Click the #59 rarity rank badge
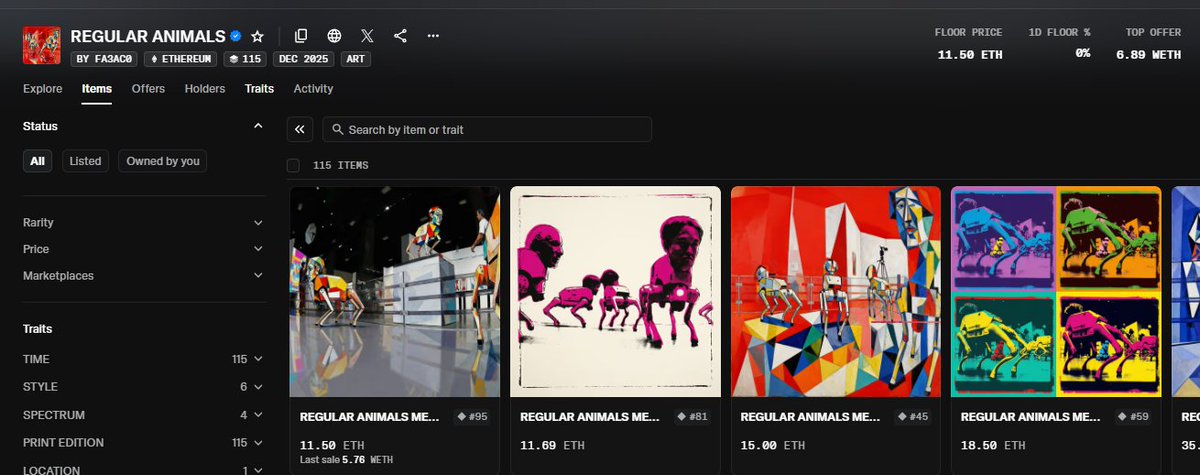This screenshot has width=1200, height=475. click(x=1133, y=416)
